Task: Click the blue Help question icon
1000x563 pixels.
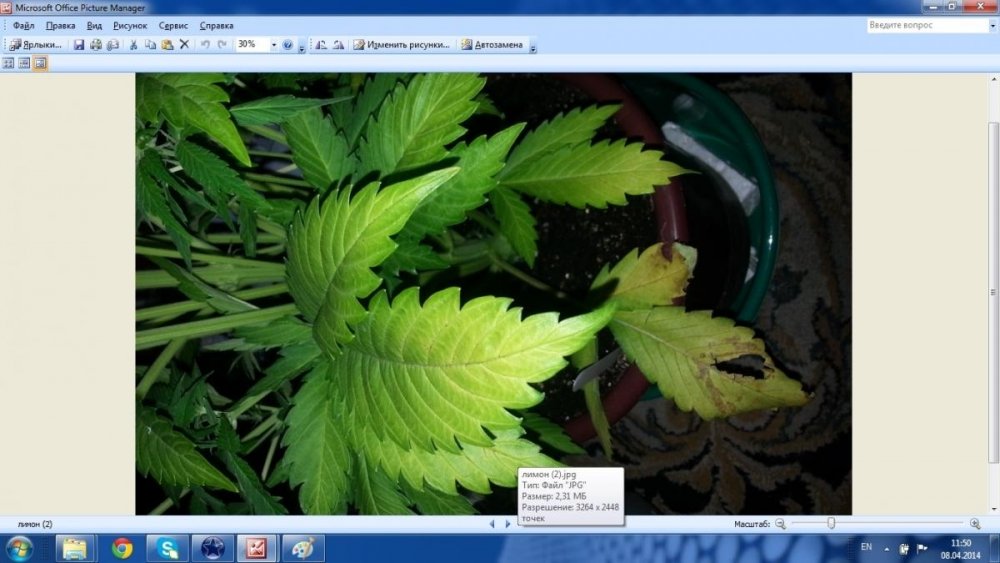Action: [x=288, y=45]
